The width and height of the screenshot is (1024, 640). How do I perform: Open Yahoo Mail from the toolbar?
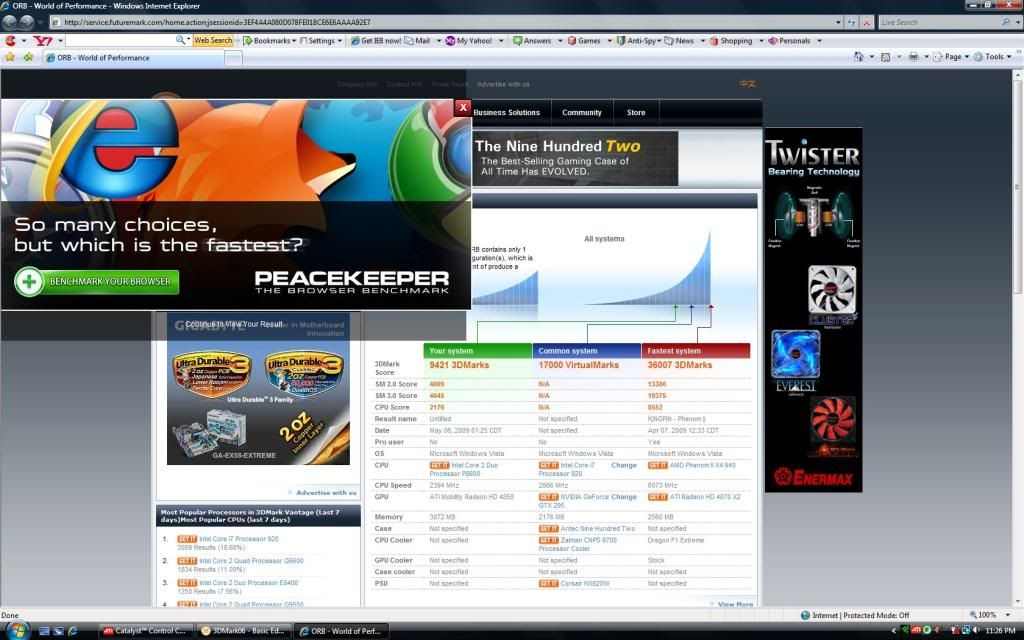(417, 40)
